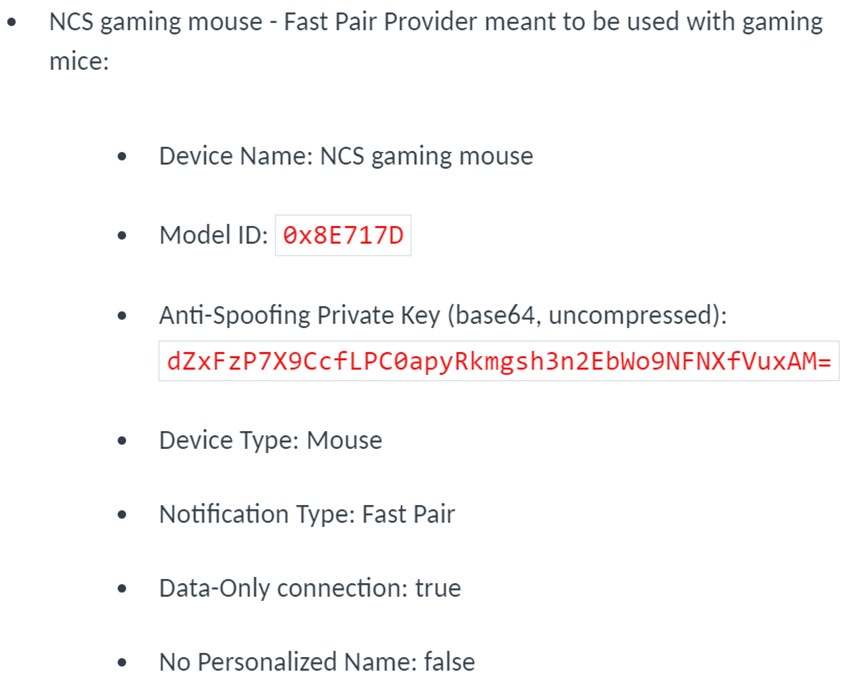
Task: Click the Anti-Spoofing Private Key label text
Action: coord(443,315)
